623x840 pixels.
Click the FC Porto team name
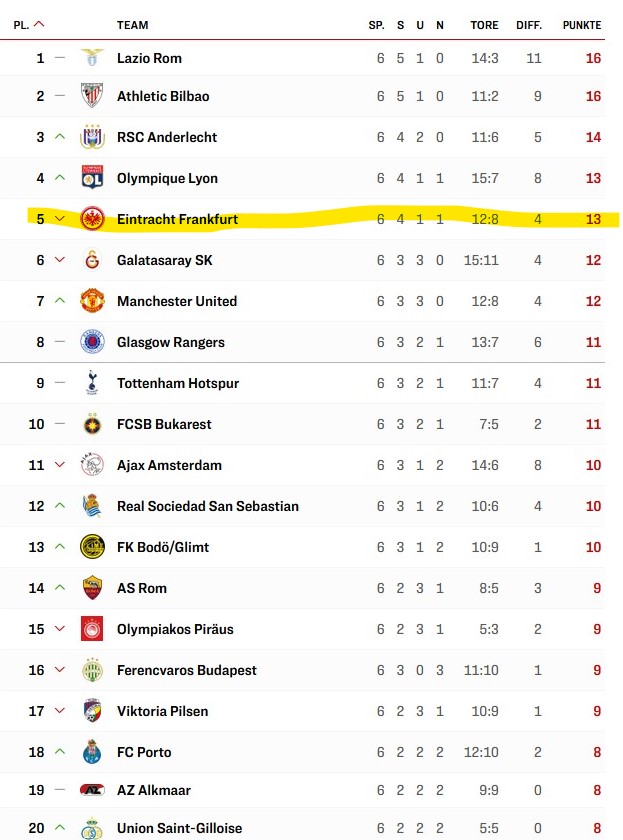point(144,752)
